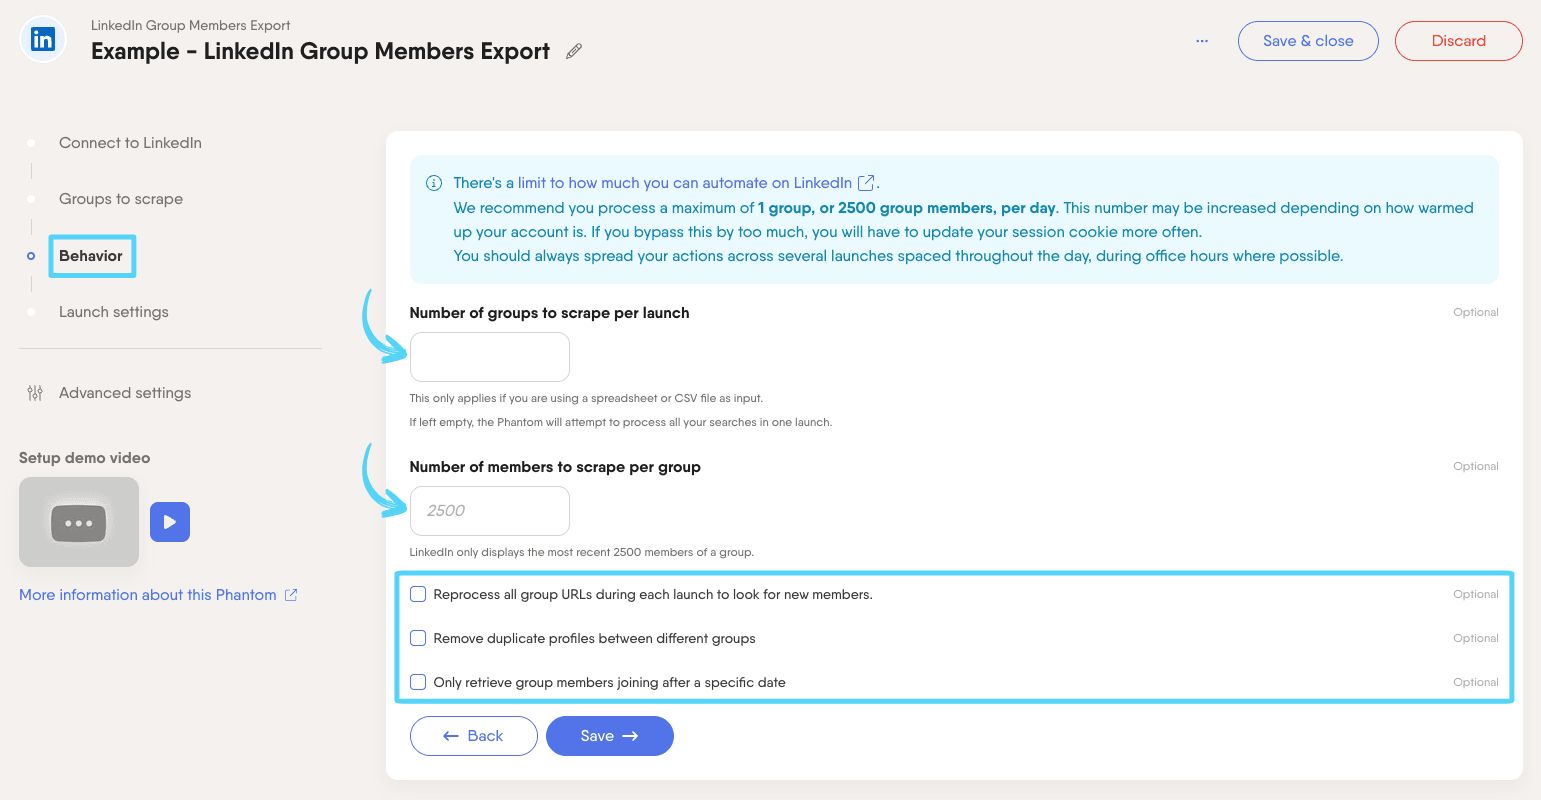Click external link icon beside Phantom info

pyautogui.click(x=291, y=595)
